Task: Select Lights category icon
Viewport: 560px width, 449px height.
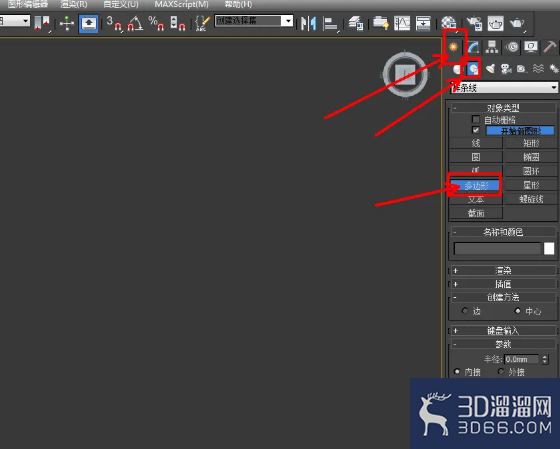Action: pos(490,69)
